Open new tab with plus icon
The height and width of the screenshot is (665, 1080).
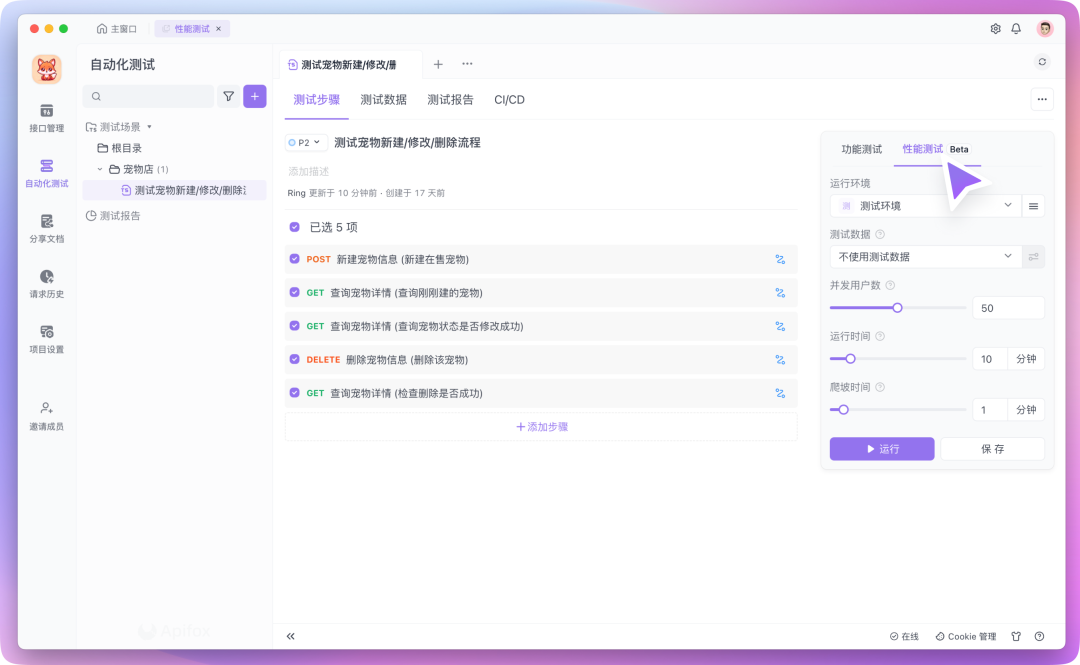(438, 64)
